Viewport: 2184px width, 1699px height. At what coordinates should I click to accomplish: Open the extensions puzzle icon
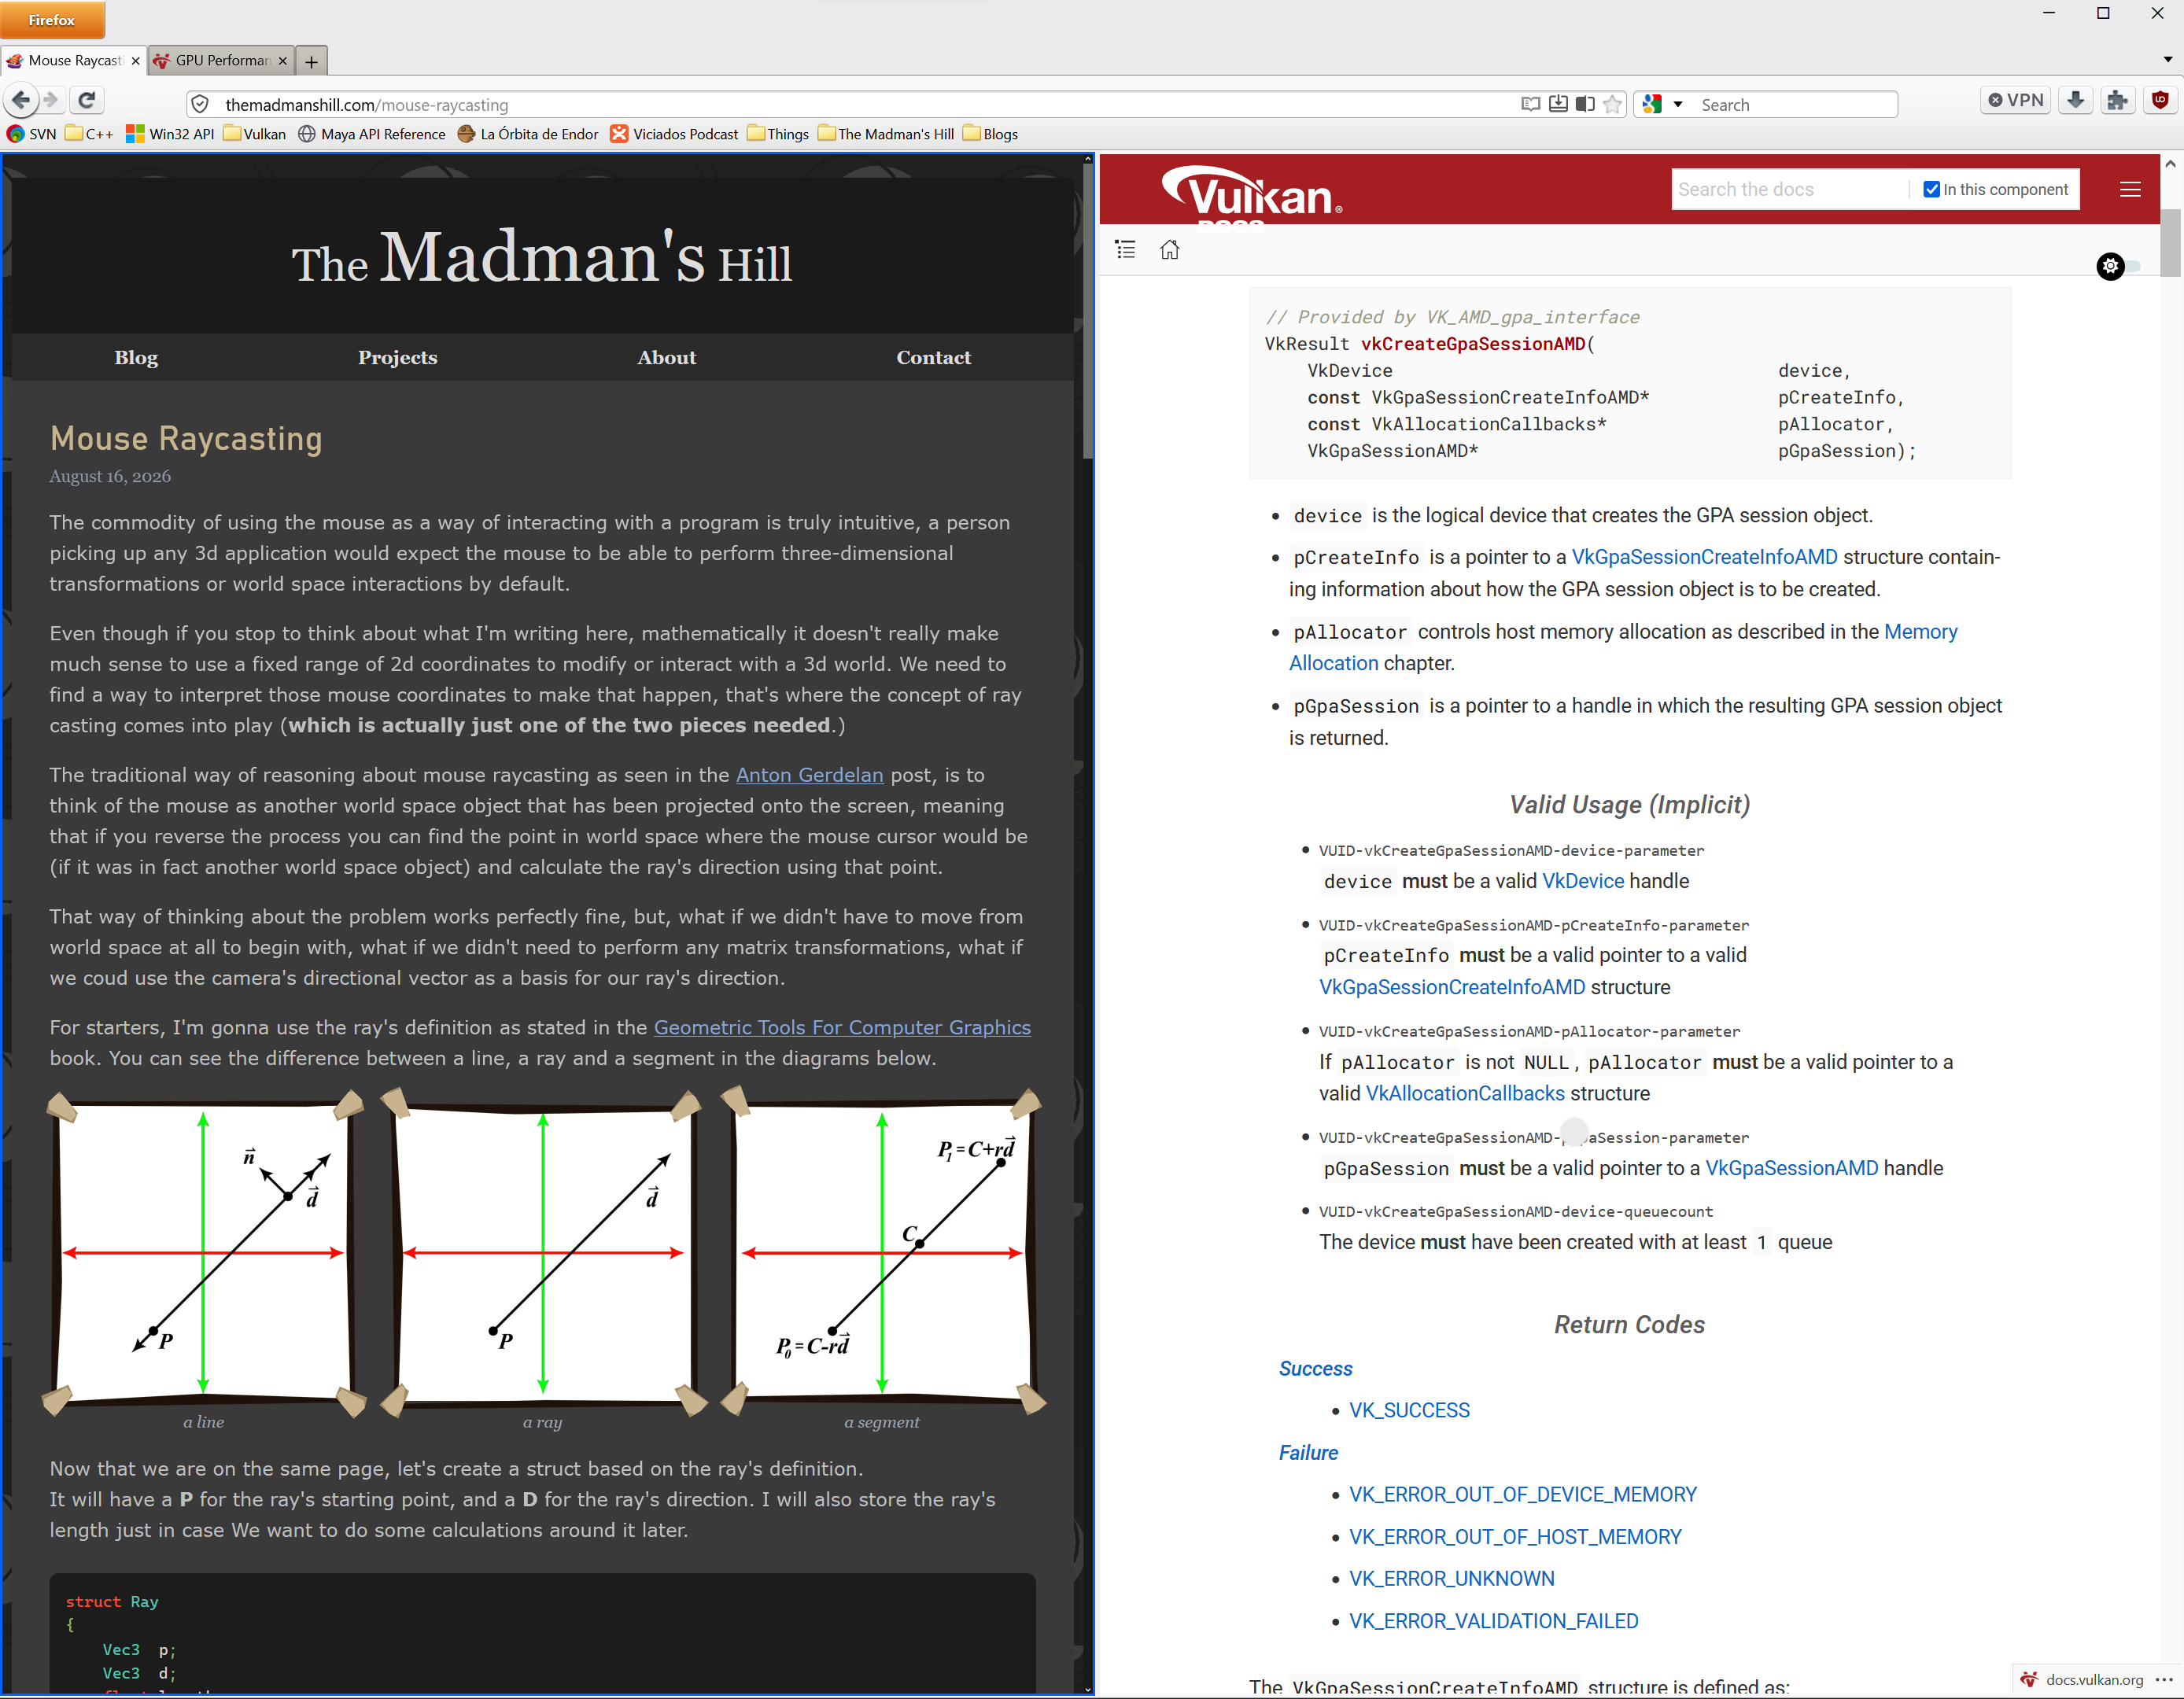pyautogui.click(x=2117, y=100)
